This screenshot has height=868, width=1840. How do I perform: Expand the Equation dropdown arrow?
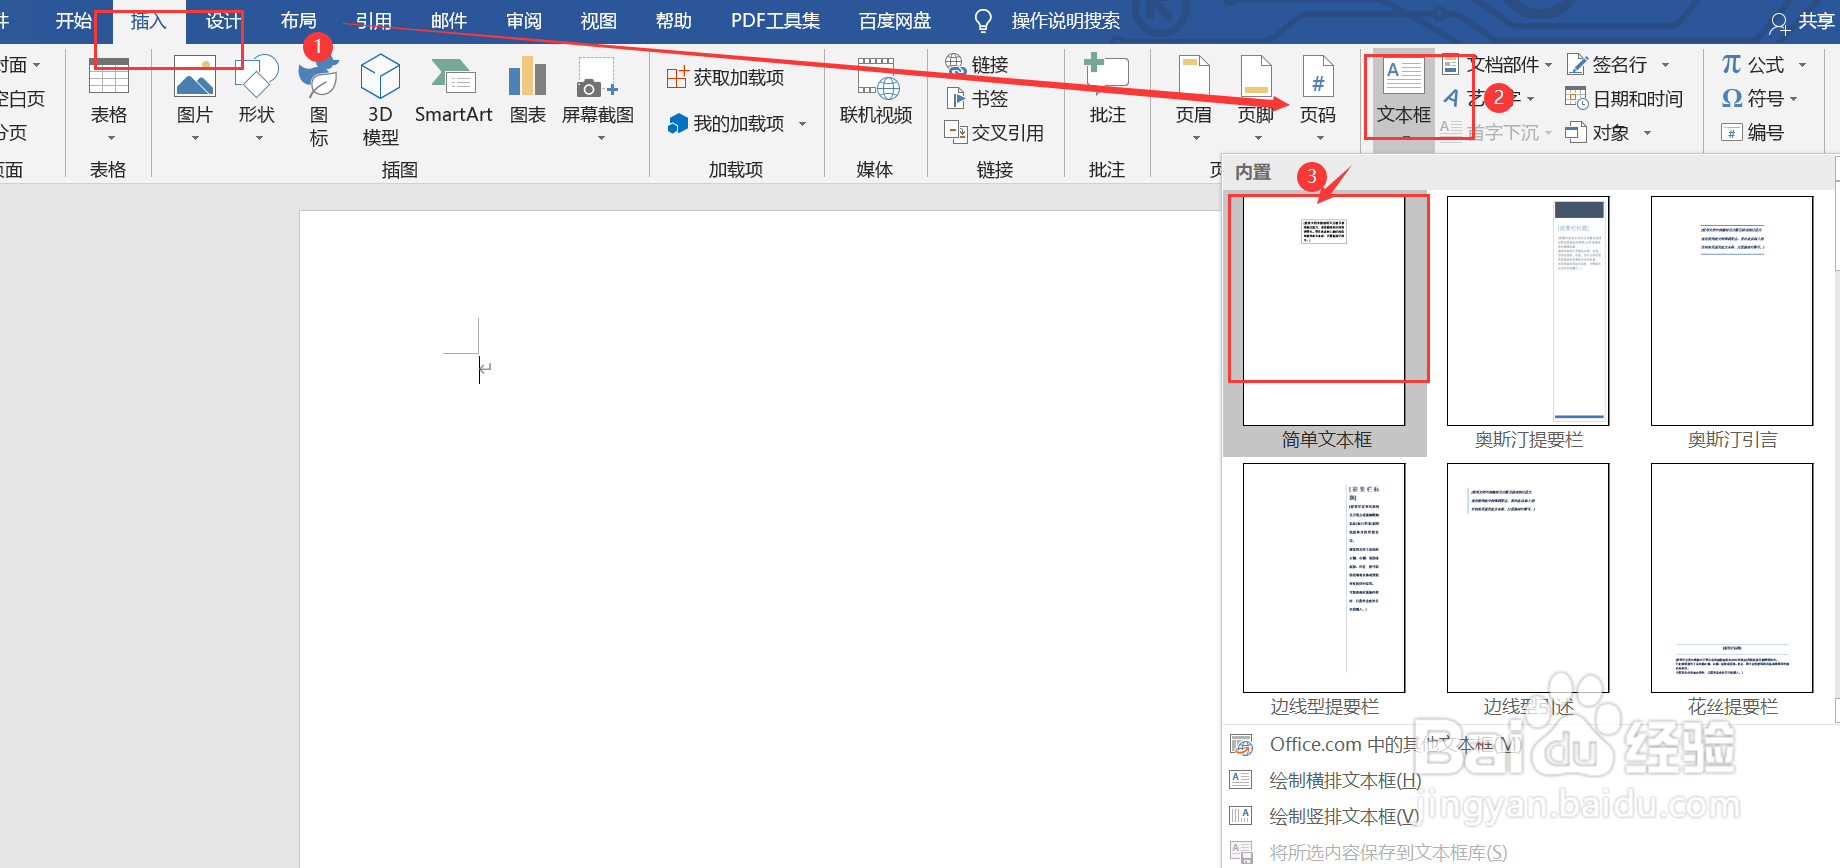(1802, 65)
